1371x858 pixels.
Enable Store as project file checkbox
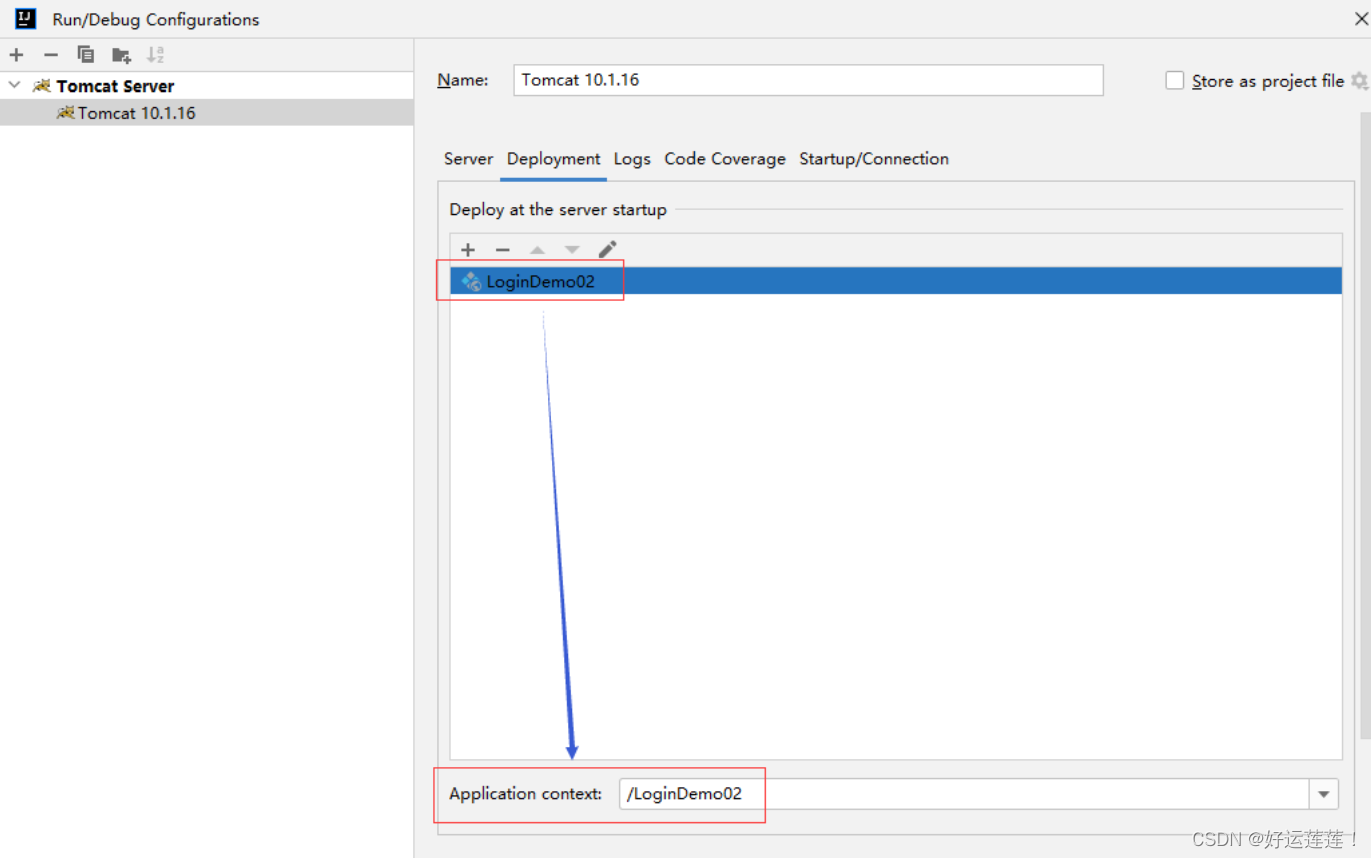pyautogui.click(x=1175, y=81)
